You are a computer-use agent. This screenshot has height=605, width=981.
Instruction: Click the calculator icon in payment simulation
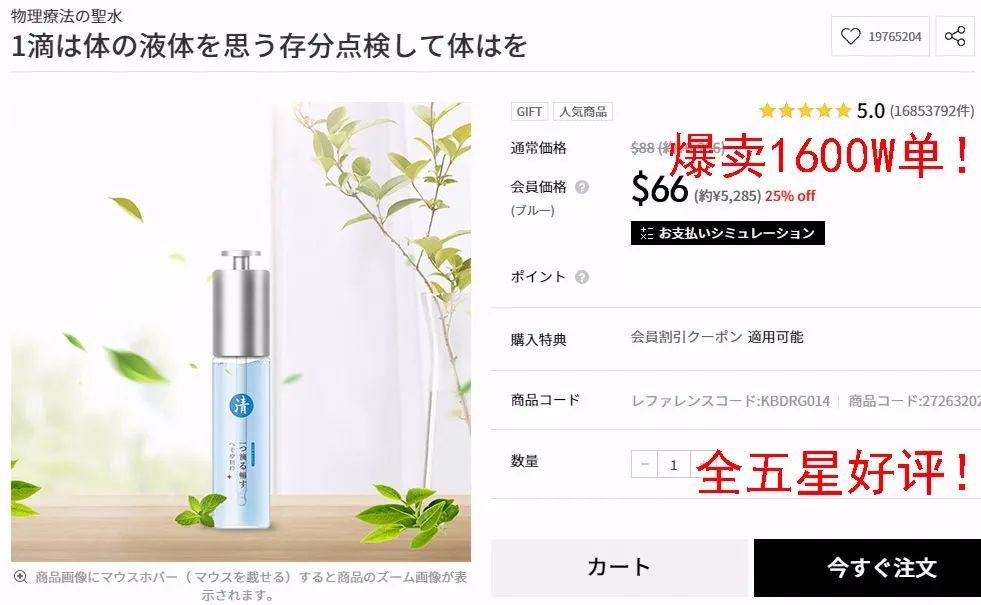click(x=646, y=233)
